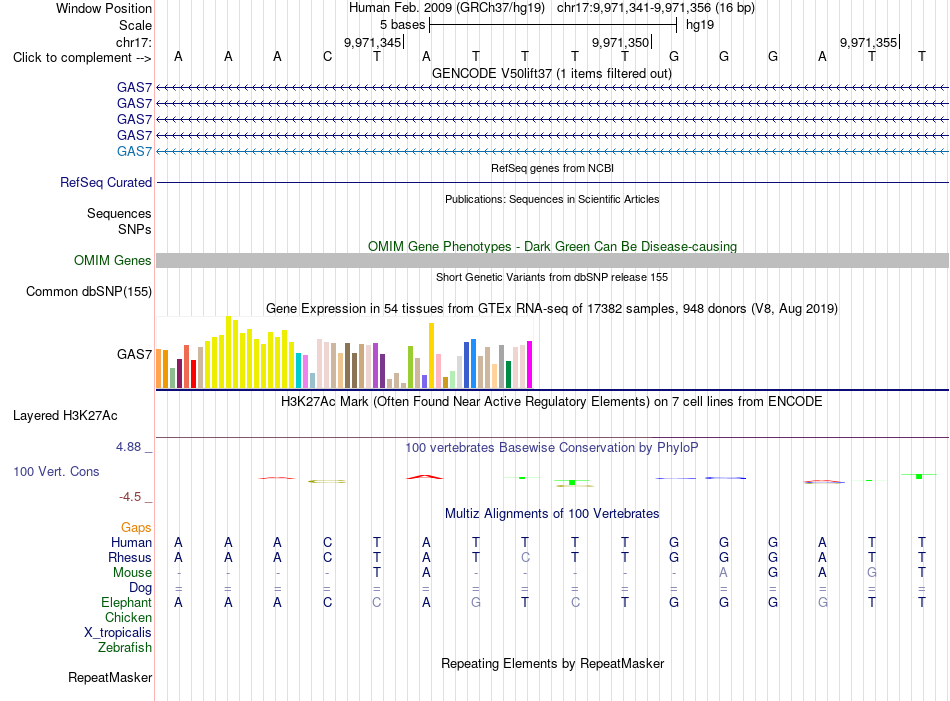Open the GTEx Gene Expression track title

pyautogui.click(x=552, y=308)
